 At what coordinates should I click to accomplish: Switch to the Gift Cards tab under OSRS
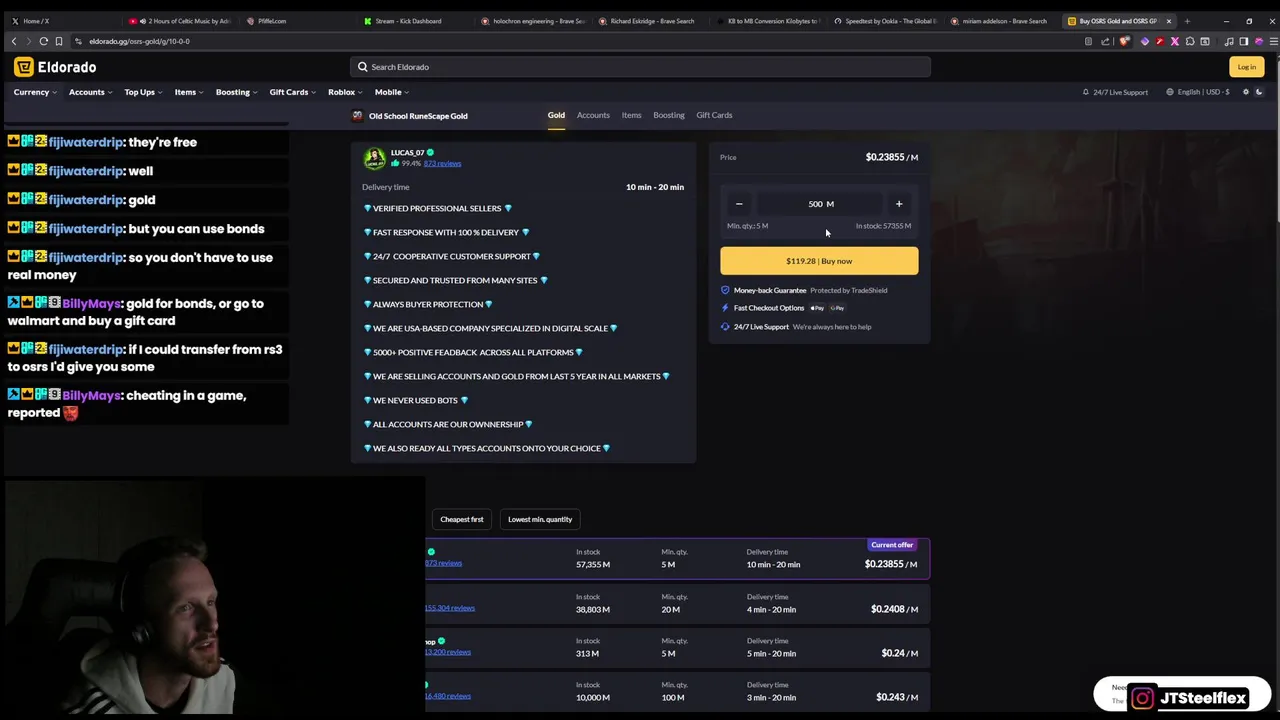pos(714,115)
